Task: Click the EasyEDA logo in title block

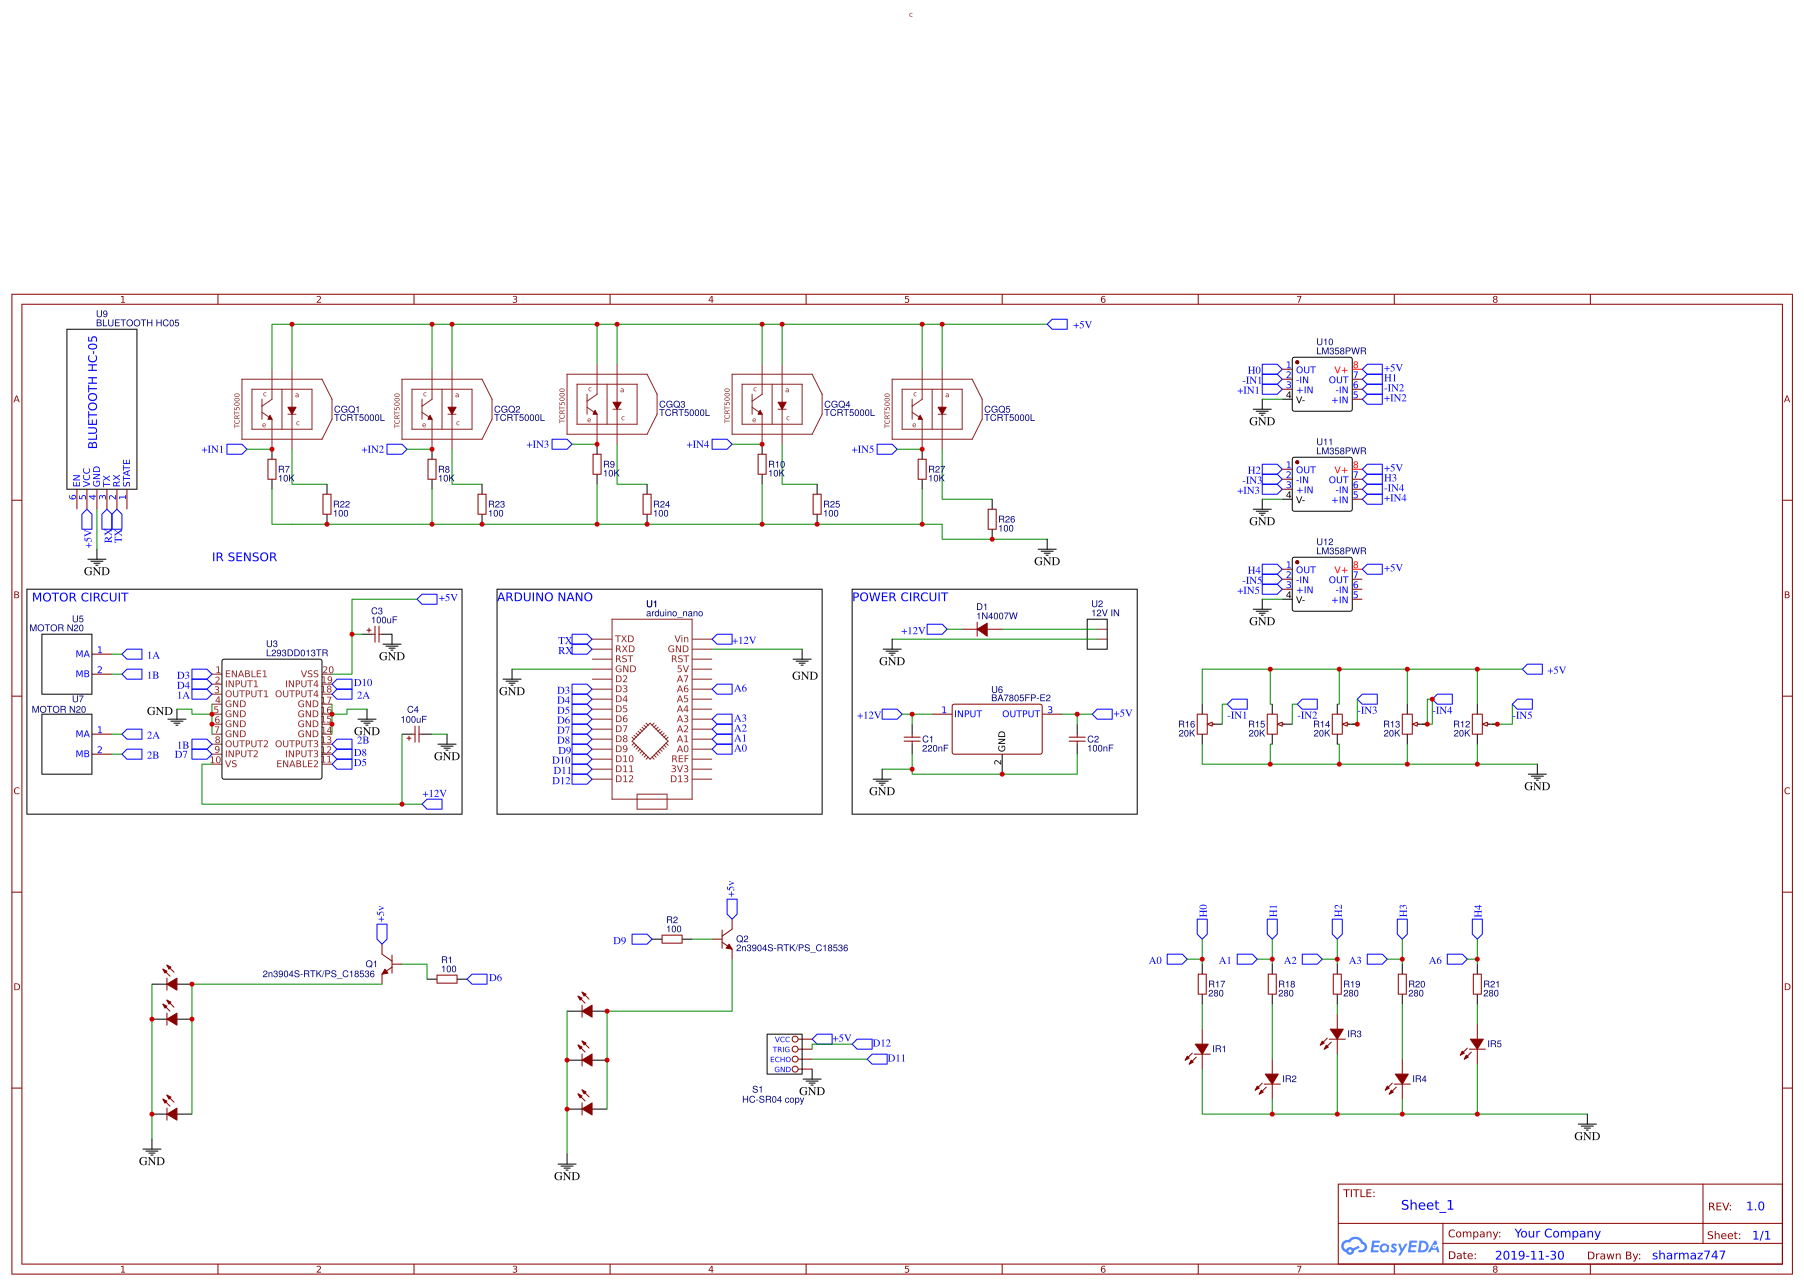Action: pyautogui.click(x=1390, y=1246)
